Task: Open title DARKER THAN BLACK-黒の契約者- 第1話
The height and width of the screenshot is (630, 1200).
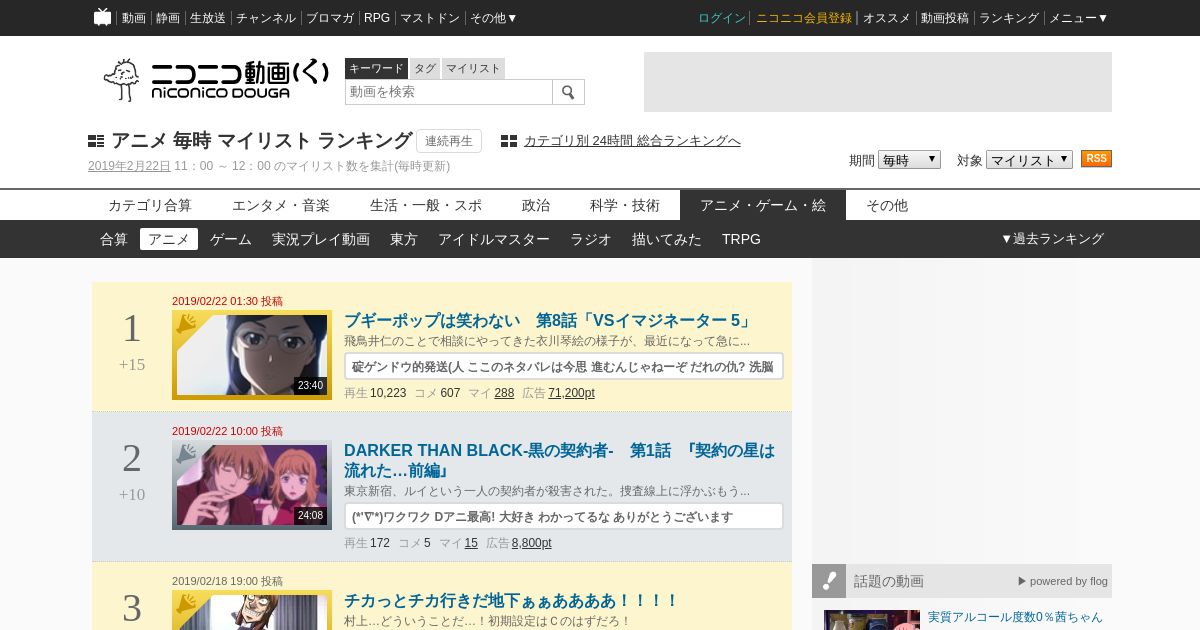Action: [x=559, y=460]
